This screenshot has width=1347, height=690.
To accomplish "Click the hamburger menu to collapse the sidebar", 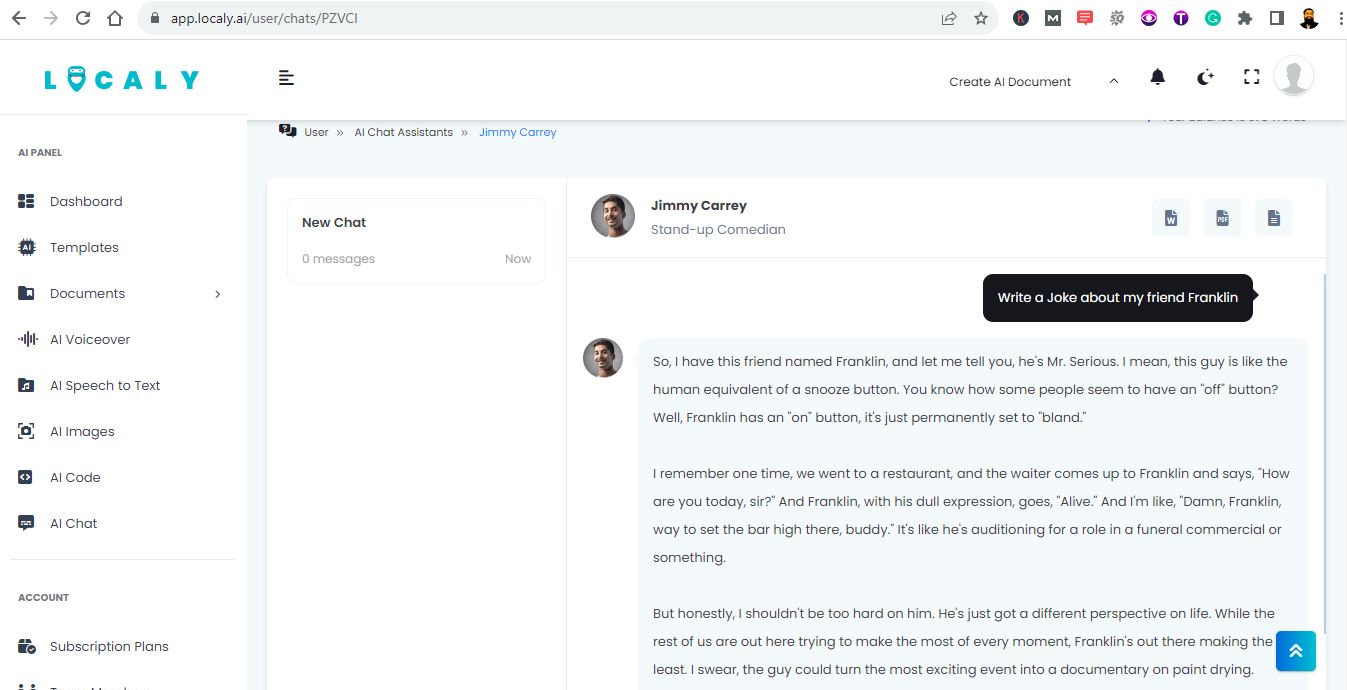I will tap(286, 78).
